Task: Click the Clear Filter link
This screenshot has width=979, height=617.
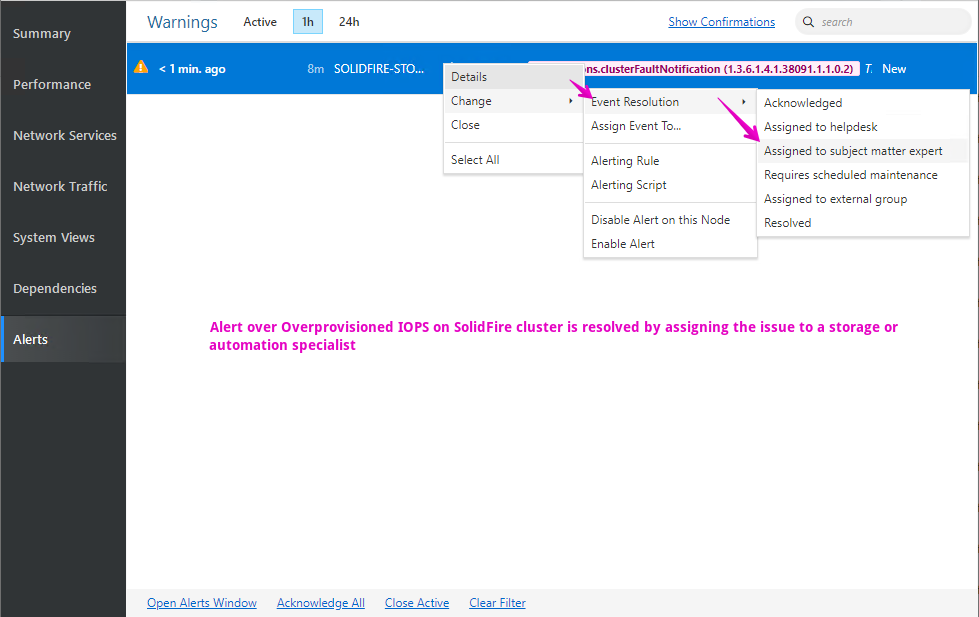Action: (498, 603)
